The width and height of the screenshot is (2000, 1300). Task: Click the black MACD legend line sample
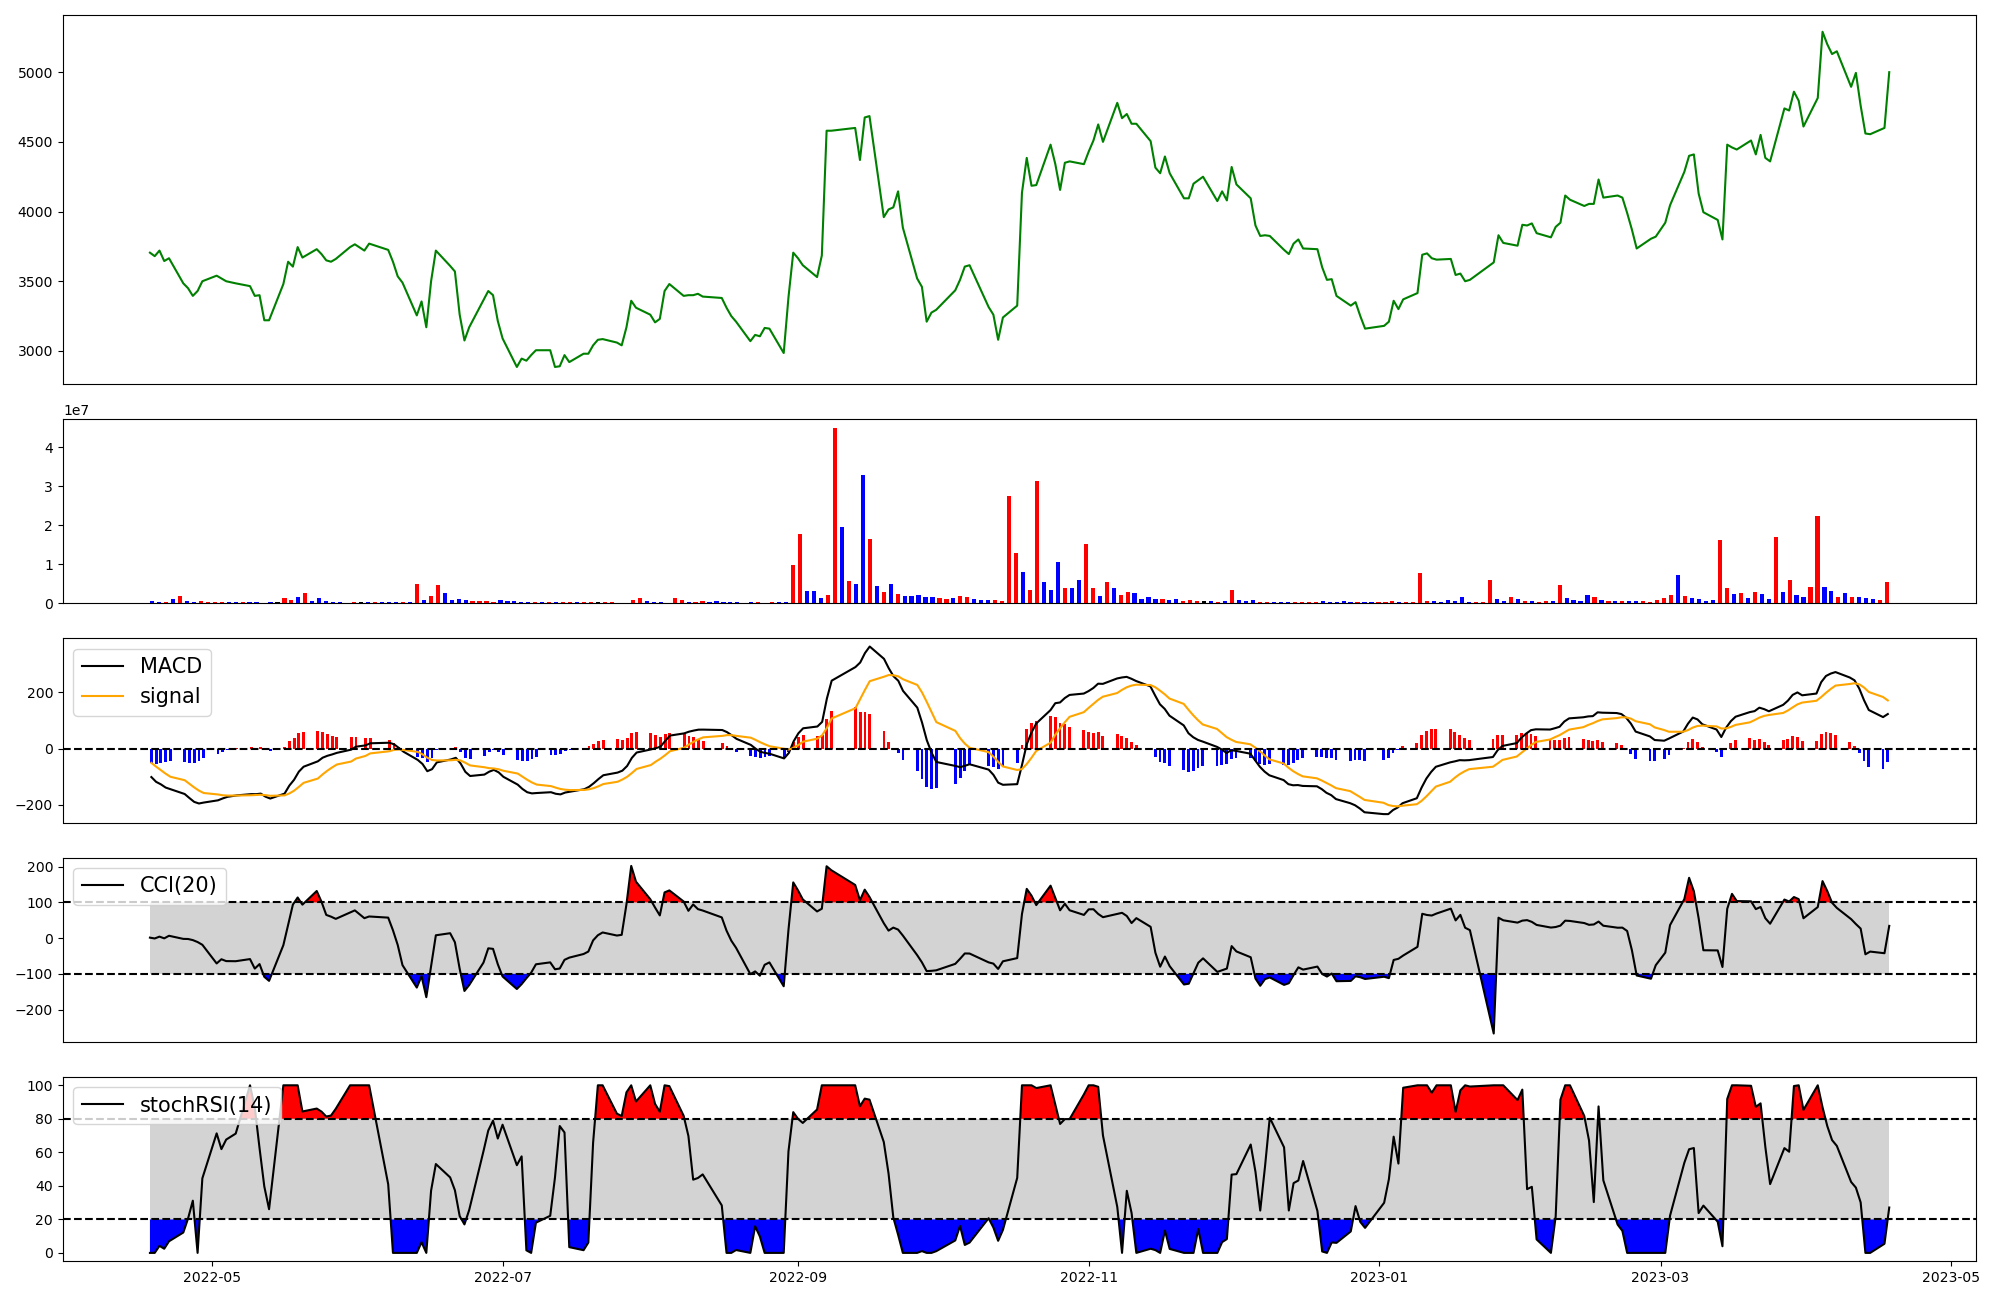(102, 666)
